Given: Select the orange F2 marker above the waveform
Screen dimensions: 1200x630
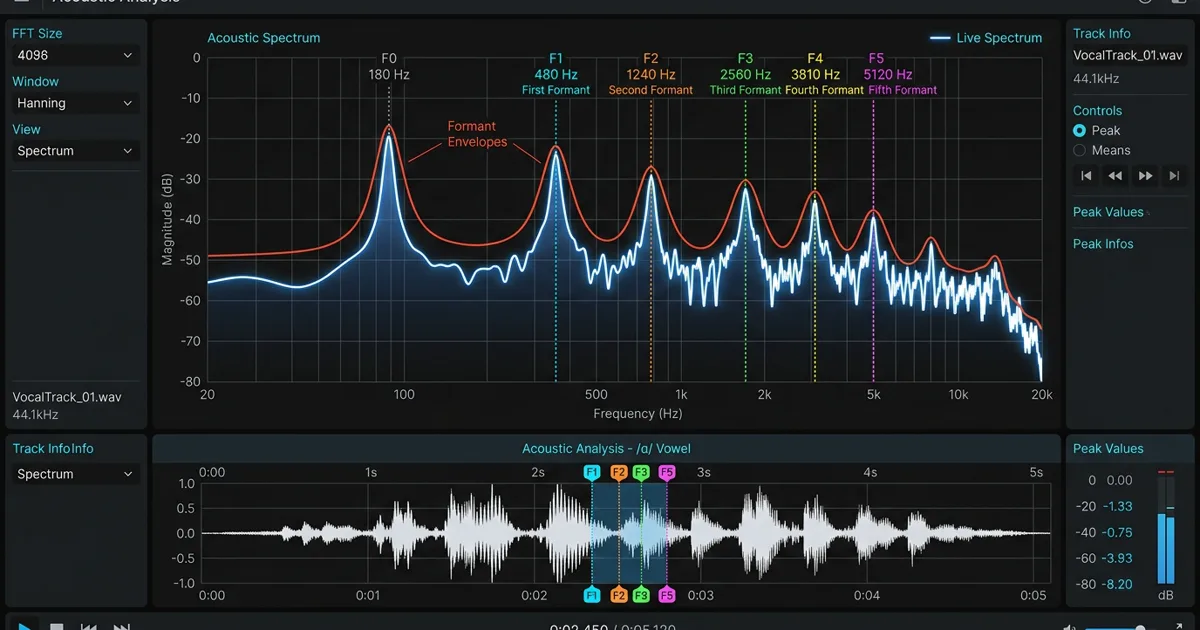Looking at the screenshot, I should pos(619,472).
